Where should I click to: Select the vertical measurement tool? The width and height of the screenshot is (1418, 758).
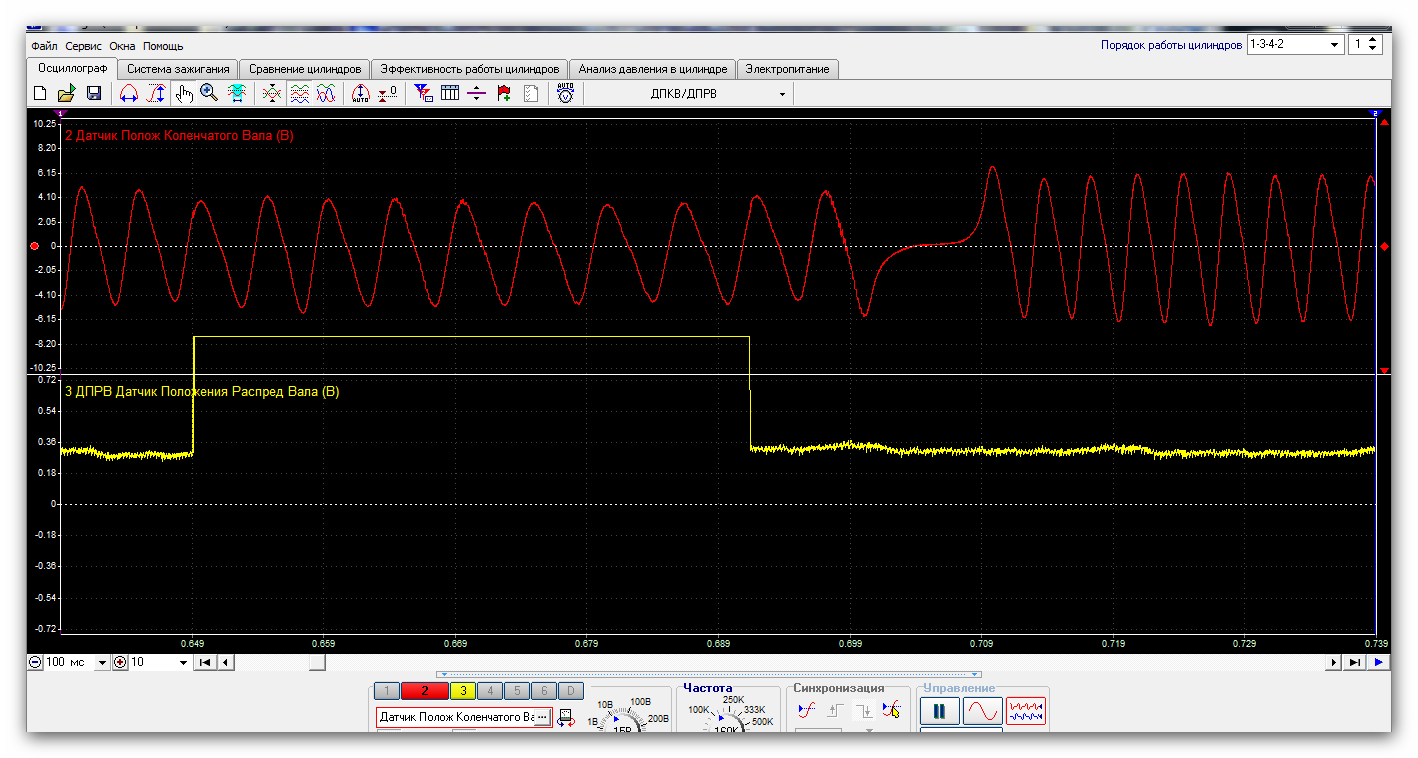click(156, 94)
